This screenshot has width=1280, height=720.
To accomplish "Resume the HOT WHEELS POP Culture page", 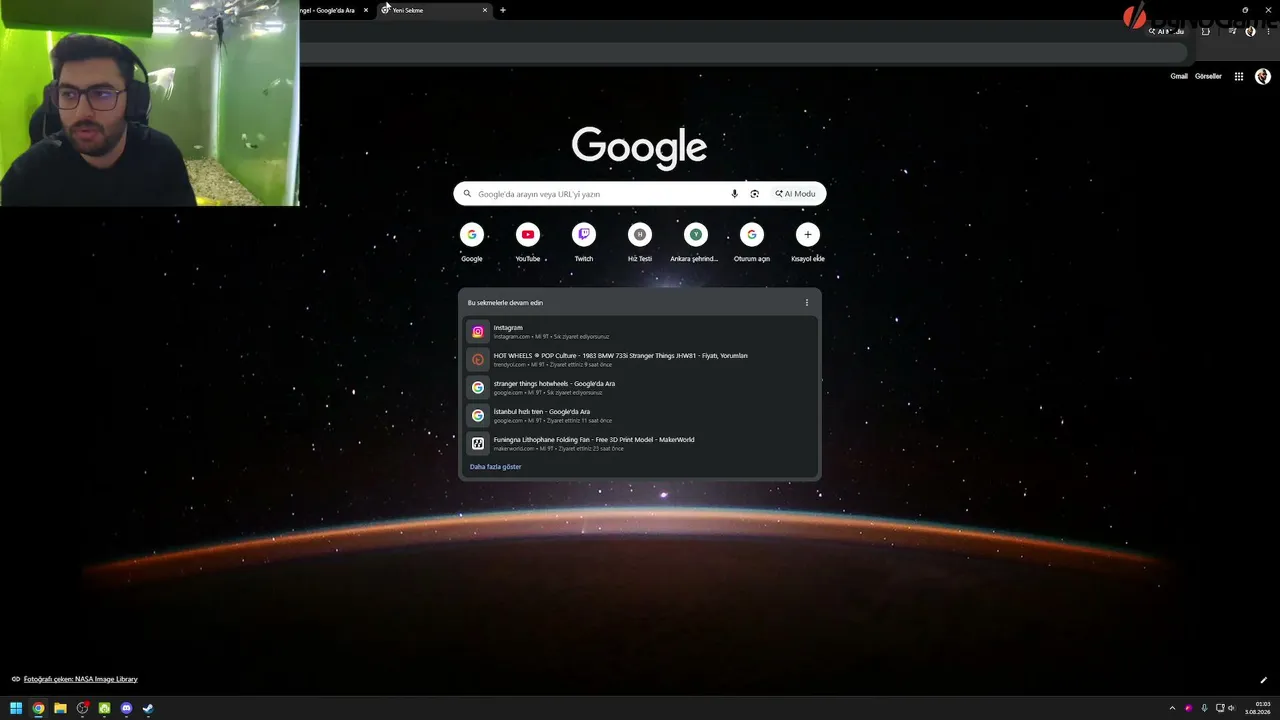I will [640, 359].
